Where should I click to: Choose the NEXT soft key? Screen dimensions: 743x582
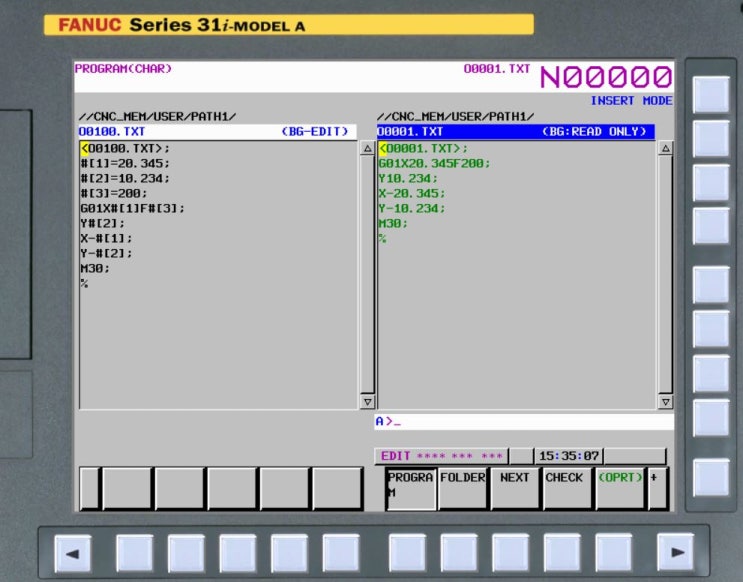point(515,489)
